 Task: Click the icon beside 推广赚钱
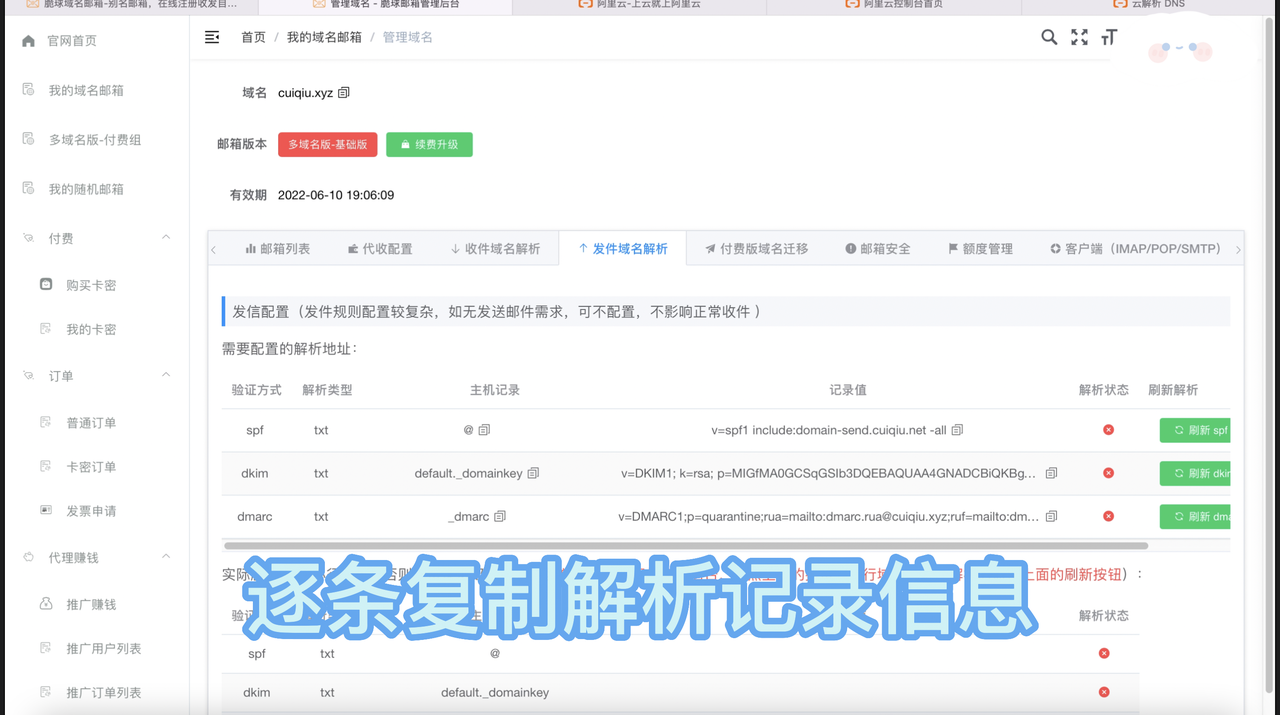coord(46,604)
